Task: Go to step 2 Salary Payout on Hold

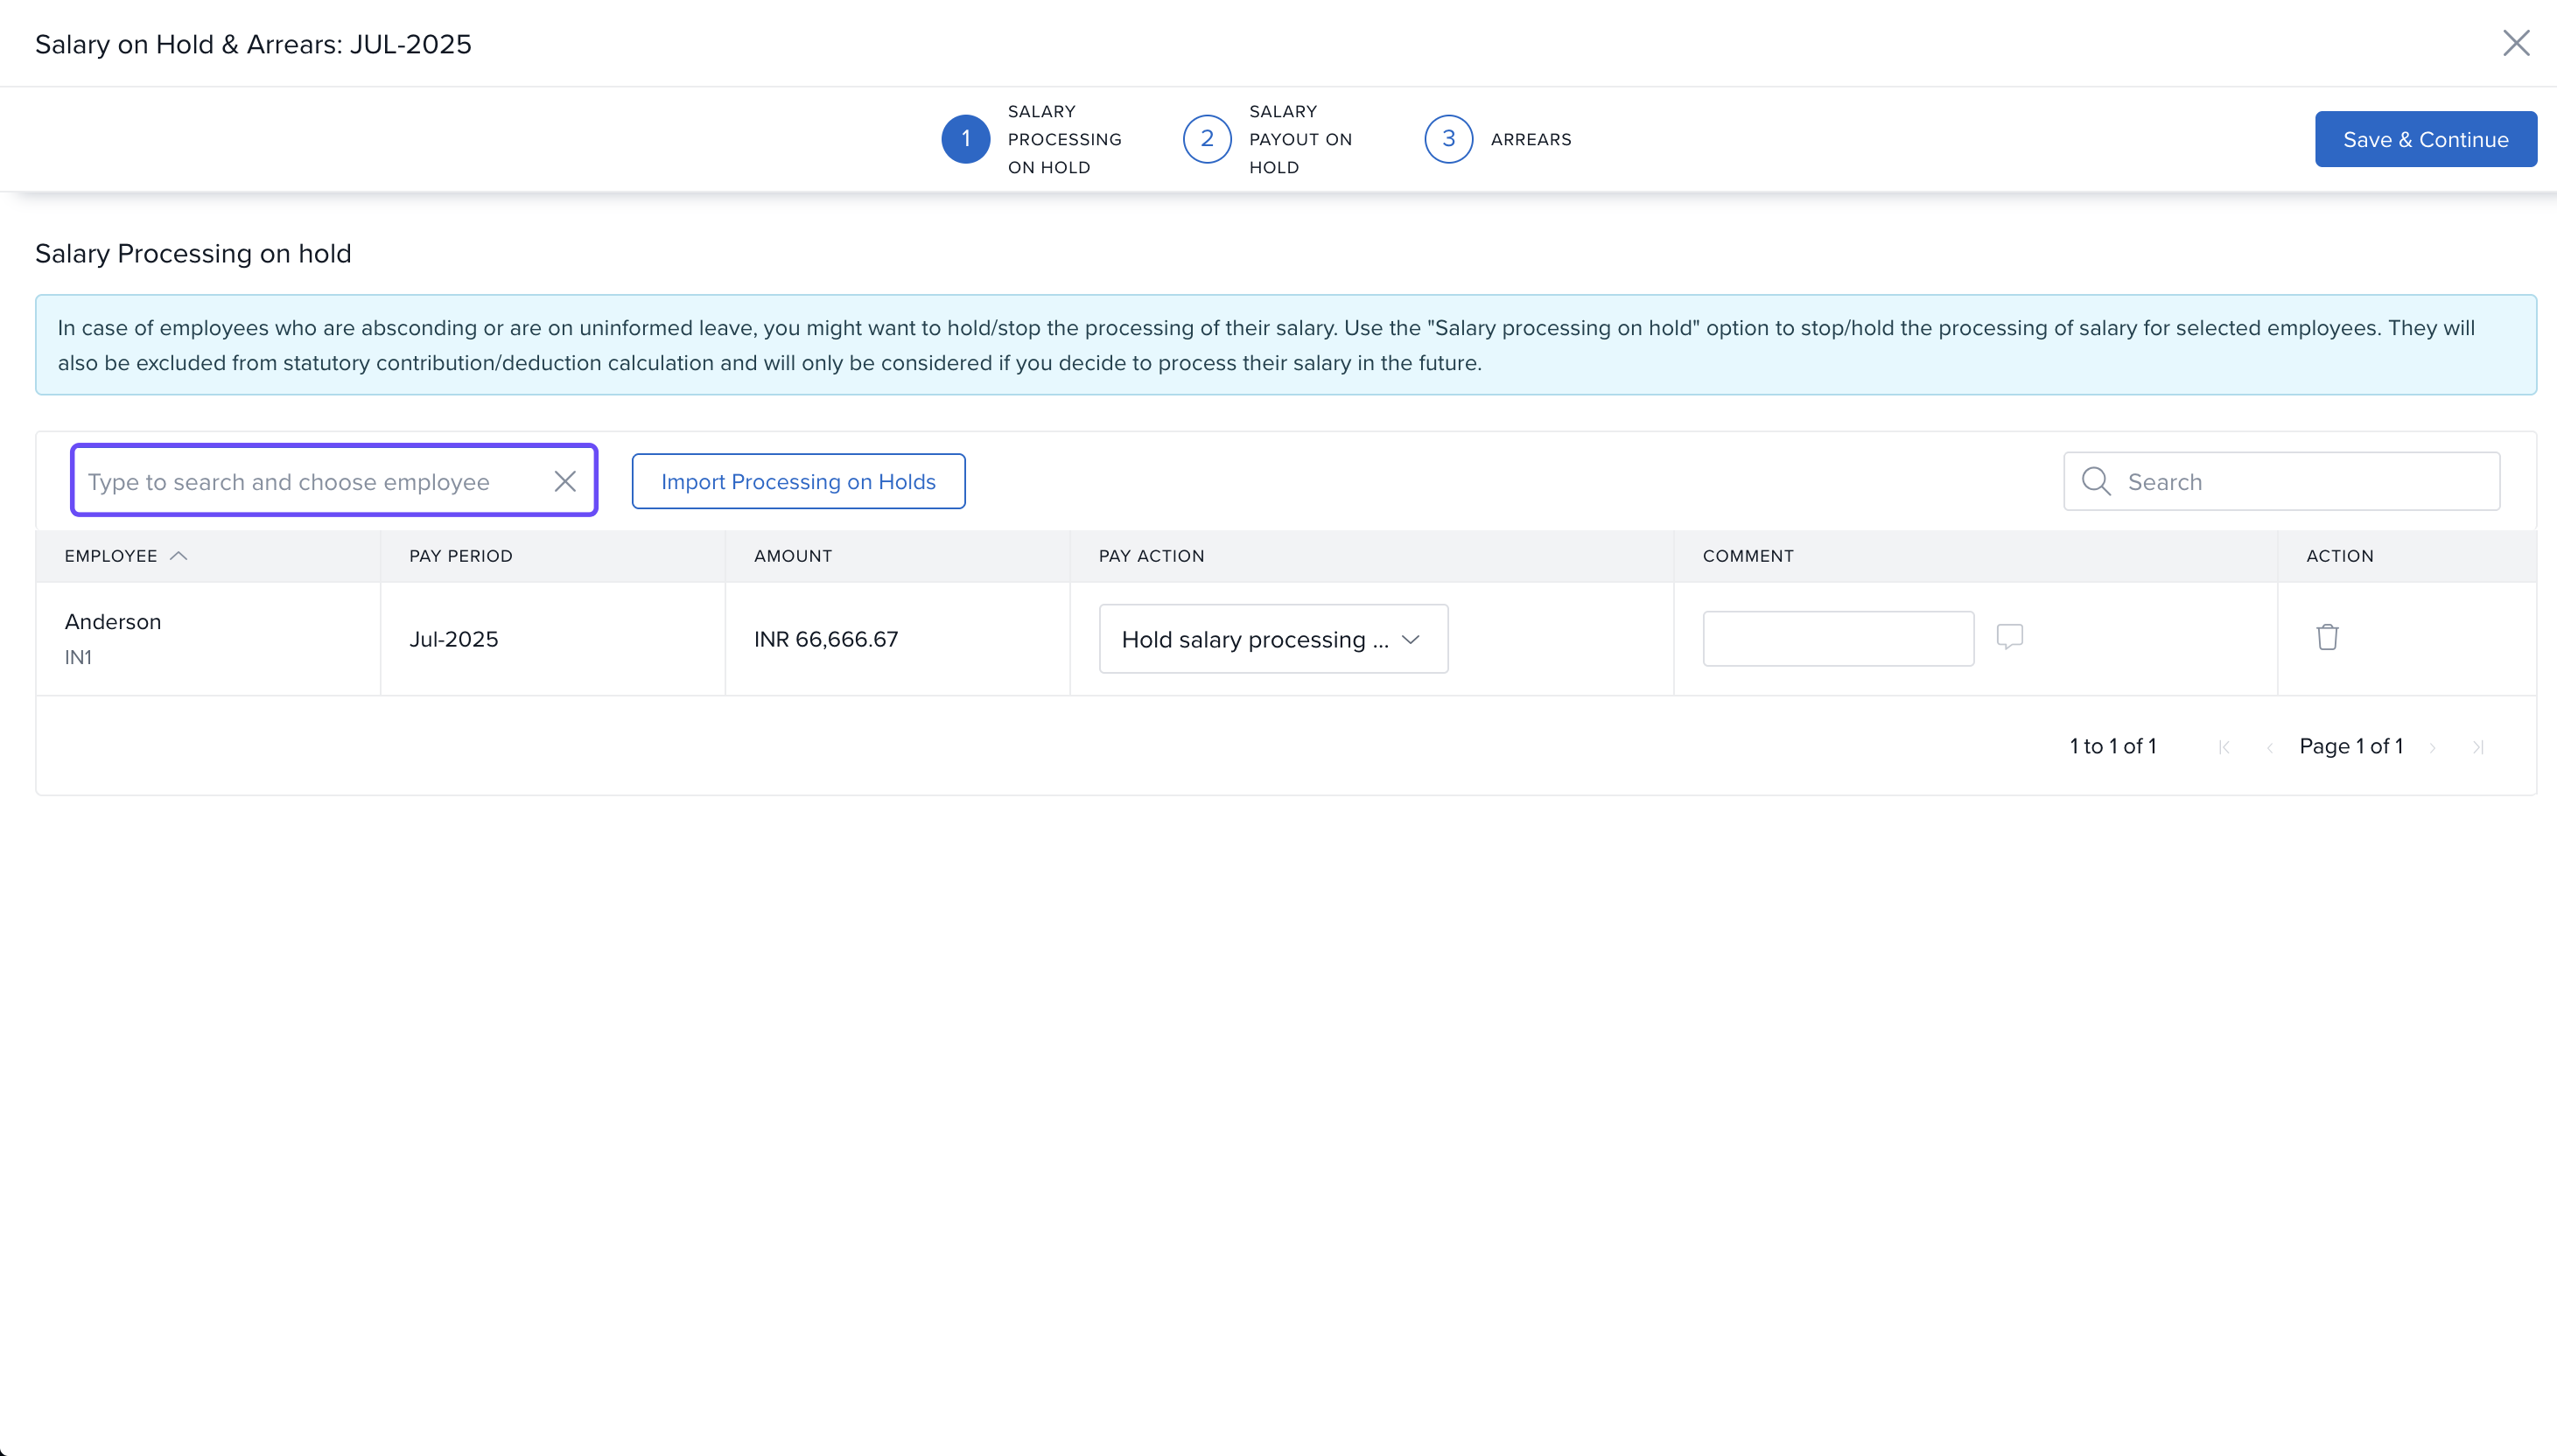Action: point(1207,139)
